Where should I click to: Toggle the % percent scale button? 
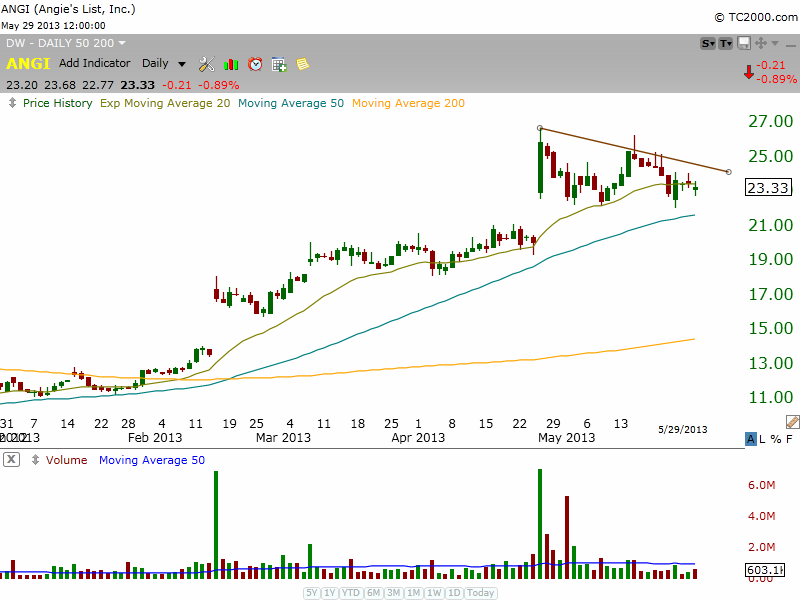pos(776,439)
